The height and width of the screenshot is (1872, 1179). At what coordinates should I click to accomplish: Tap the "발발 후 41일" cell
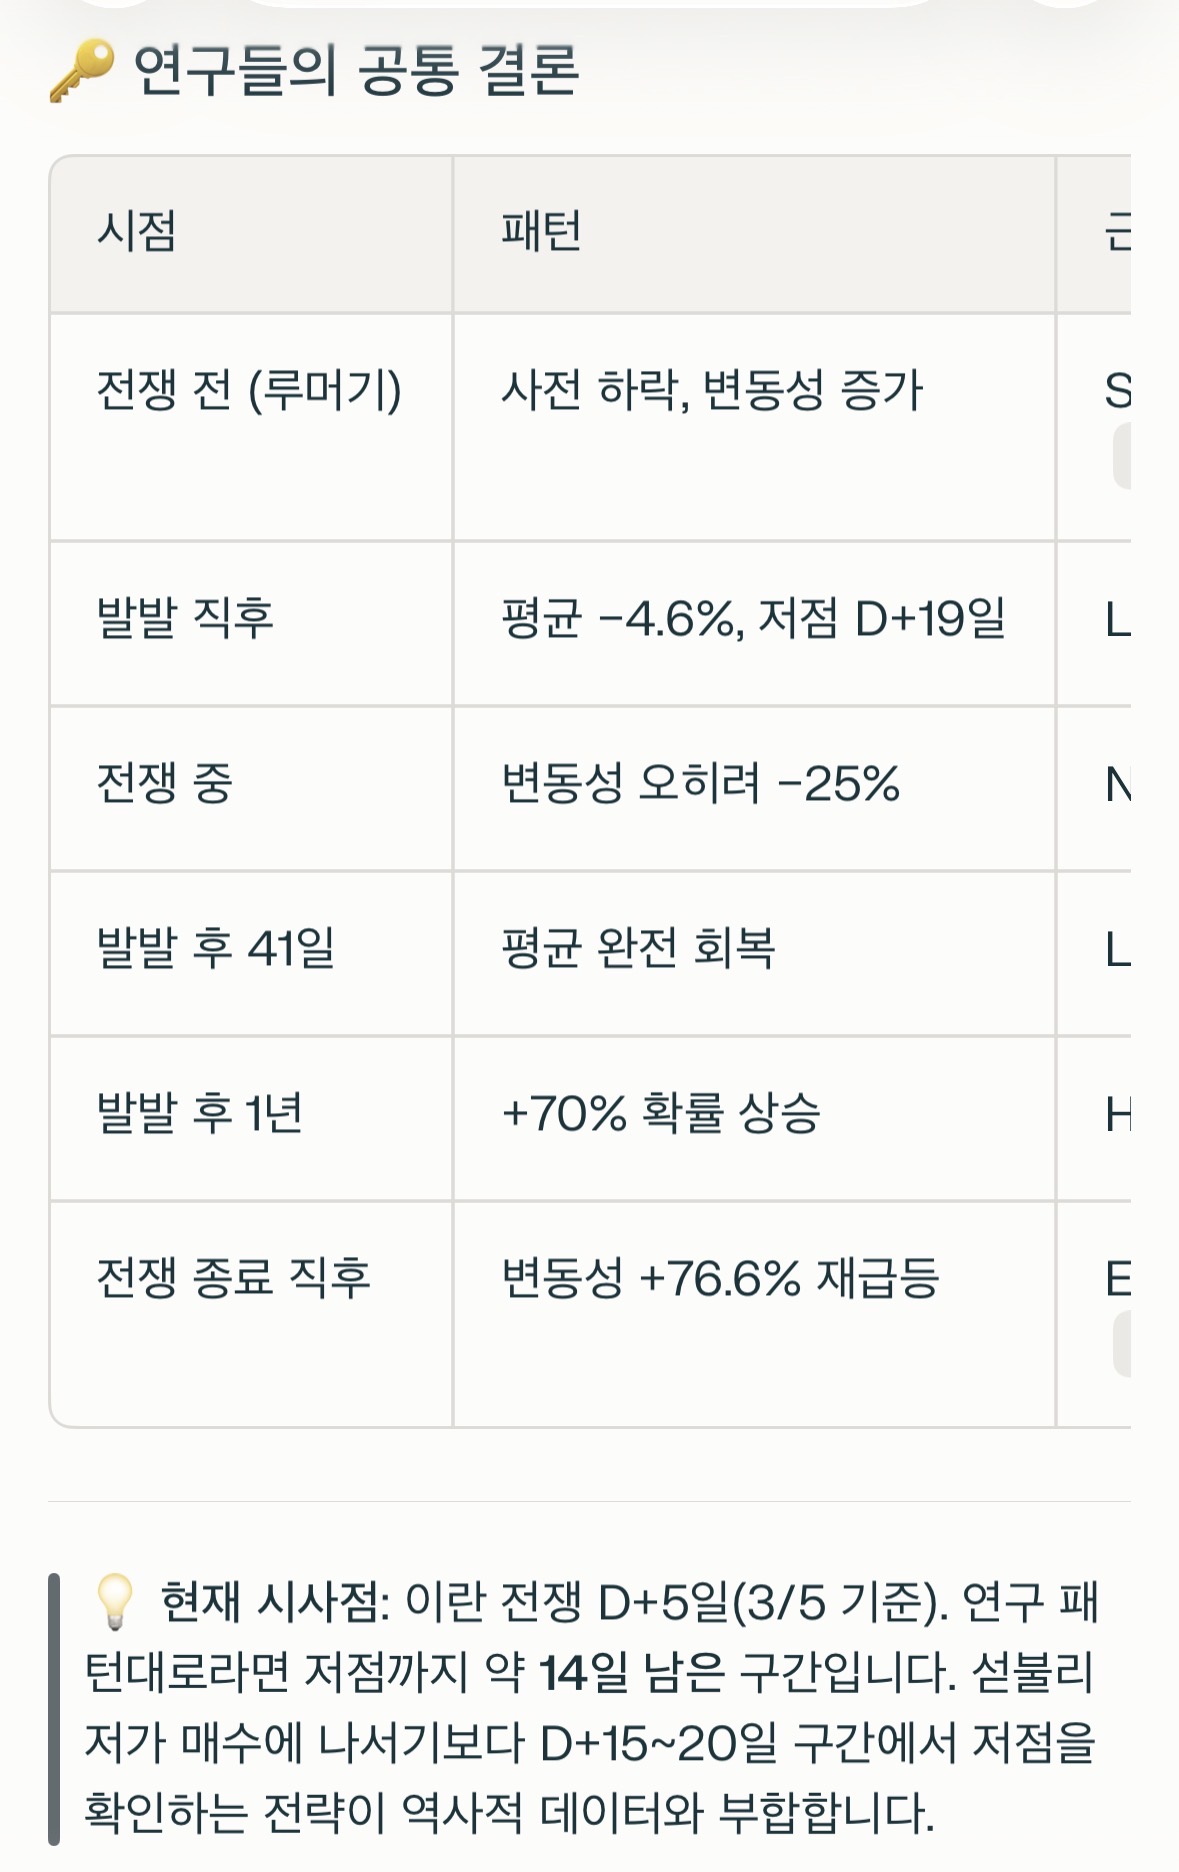pos(215,948)
